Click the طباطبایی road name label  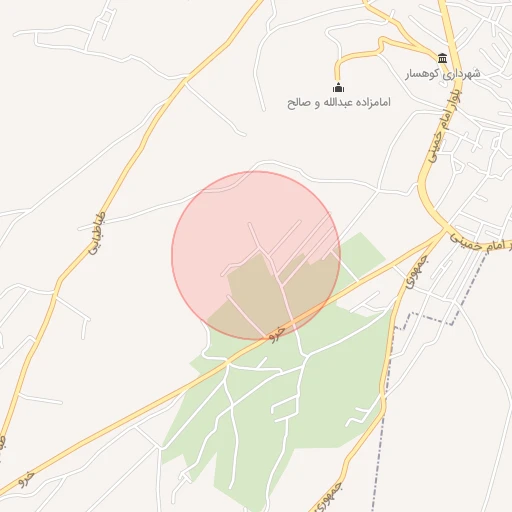coord(97,233)
